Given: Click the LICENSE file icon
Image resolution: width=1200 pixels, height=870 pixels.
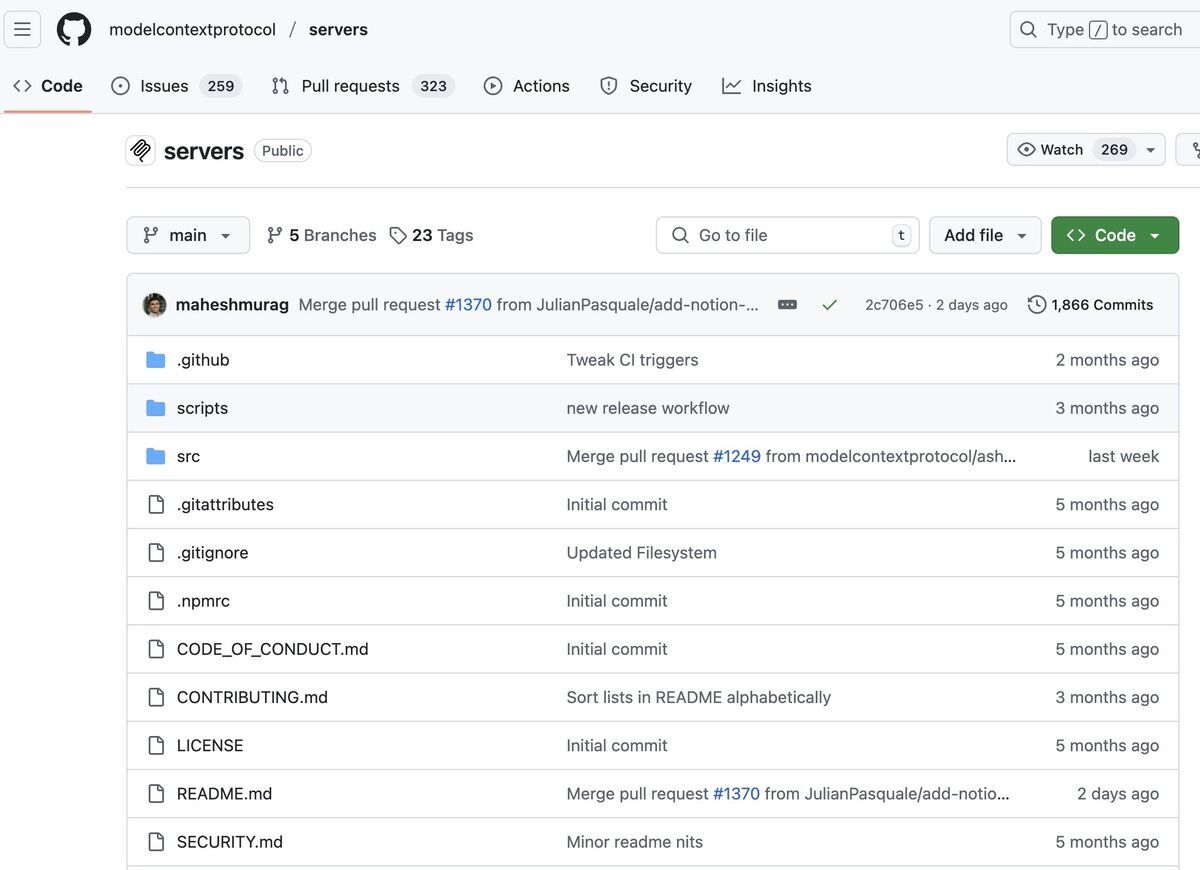Looking at the screenshot, I should pos(156,745).
